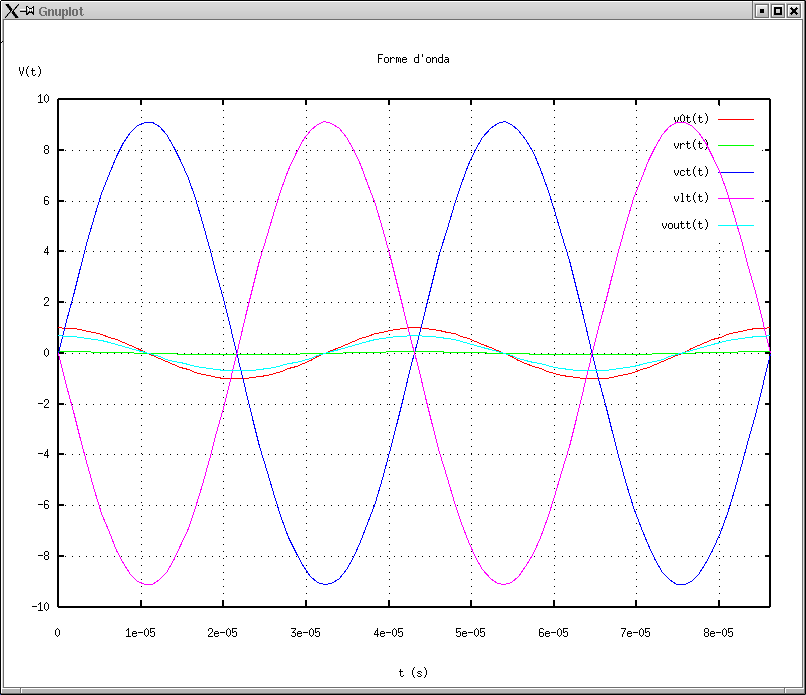Click the pin icon in title bar
Viewport: 806px width, 695px height.
29,10
